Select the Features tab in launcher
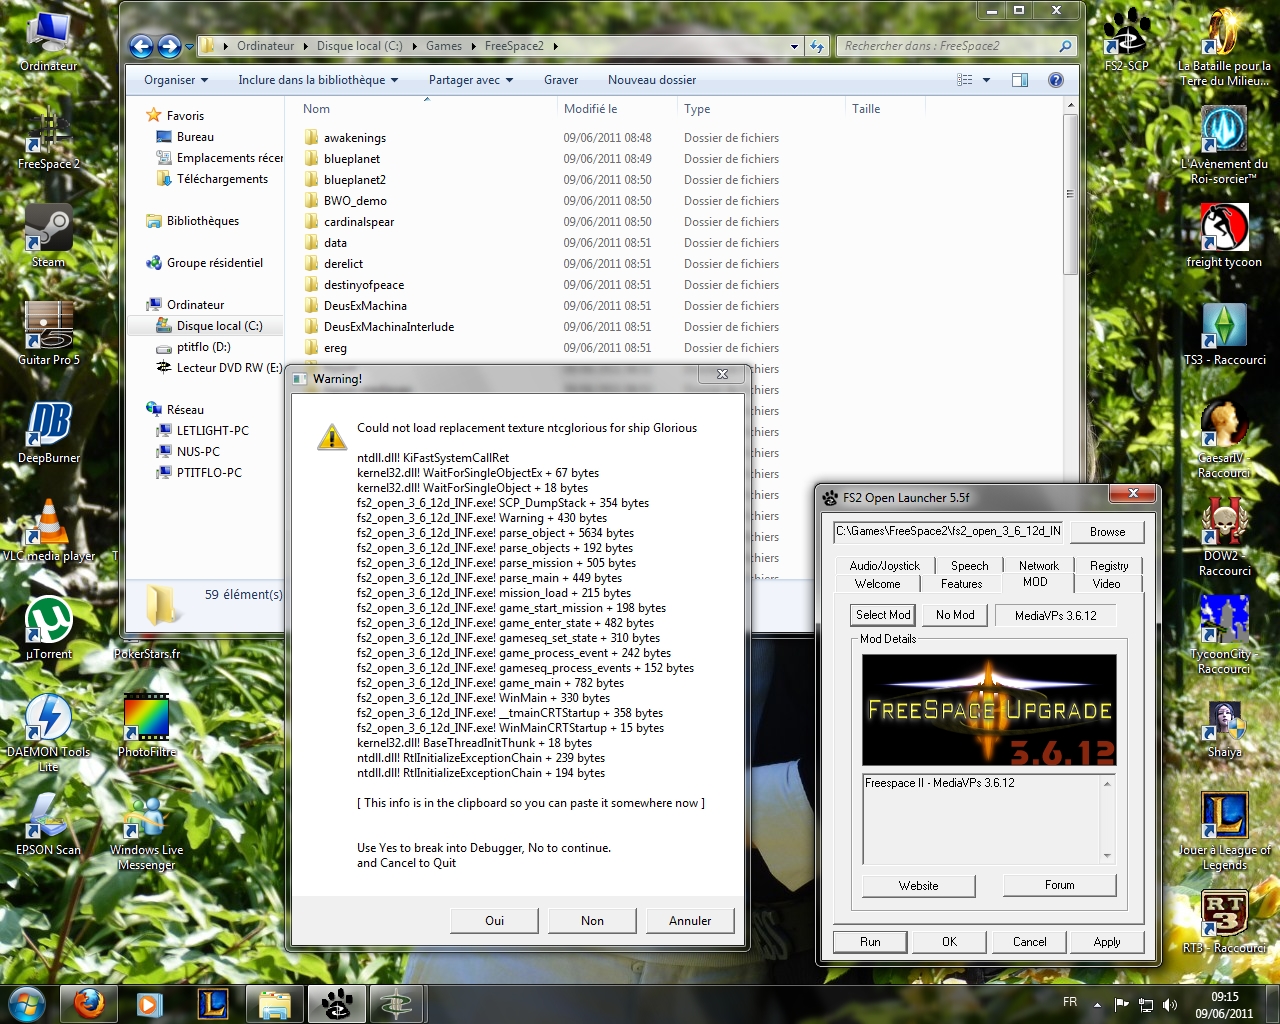The height and width of the screenshot is (1024, 1280). (x=961, y=584)
